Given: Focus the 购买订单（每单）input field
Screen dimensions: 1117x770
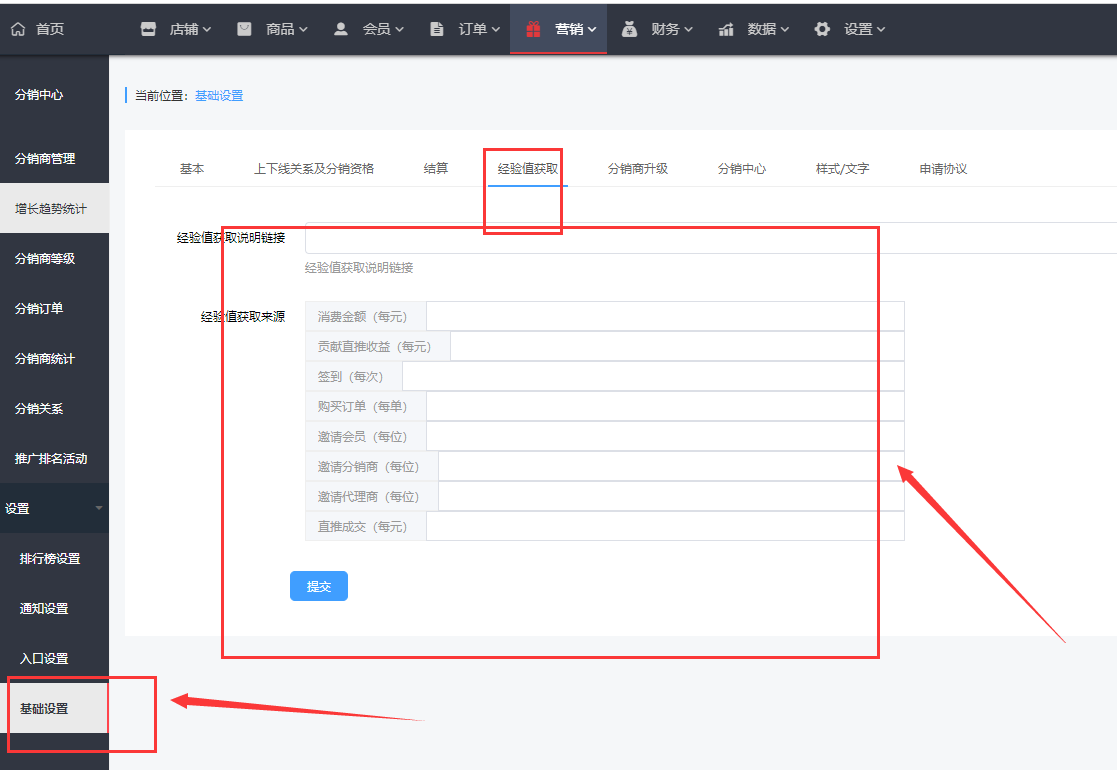Looking at the screenshot, I should point(665,406).
